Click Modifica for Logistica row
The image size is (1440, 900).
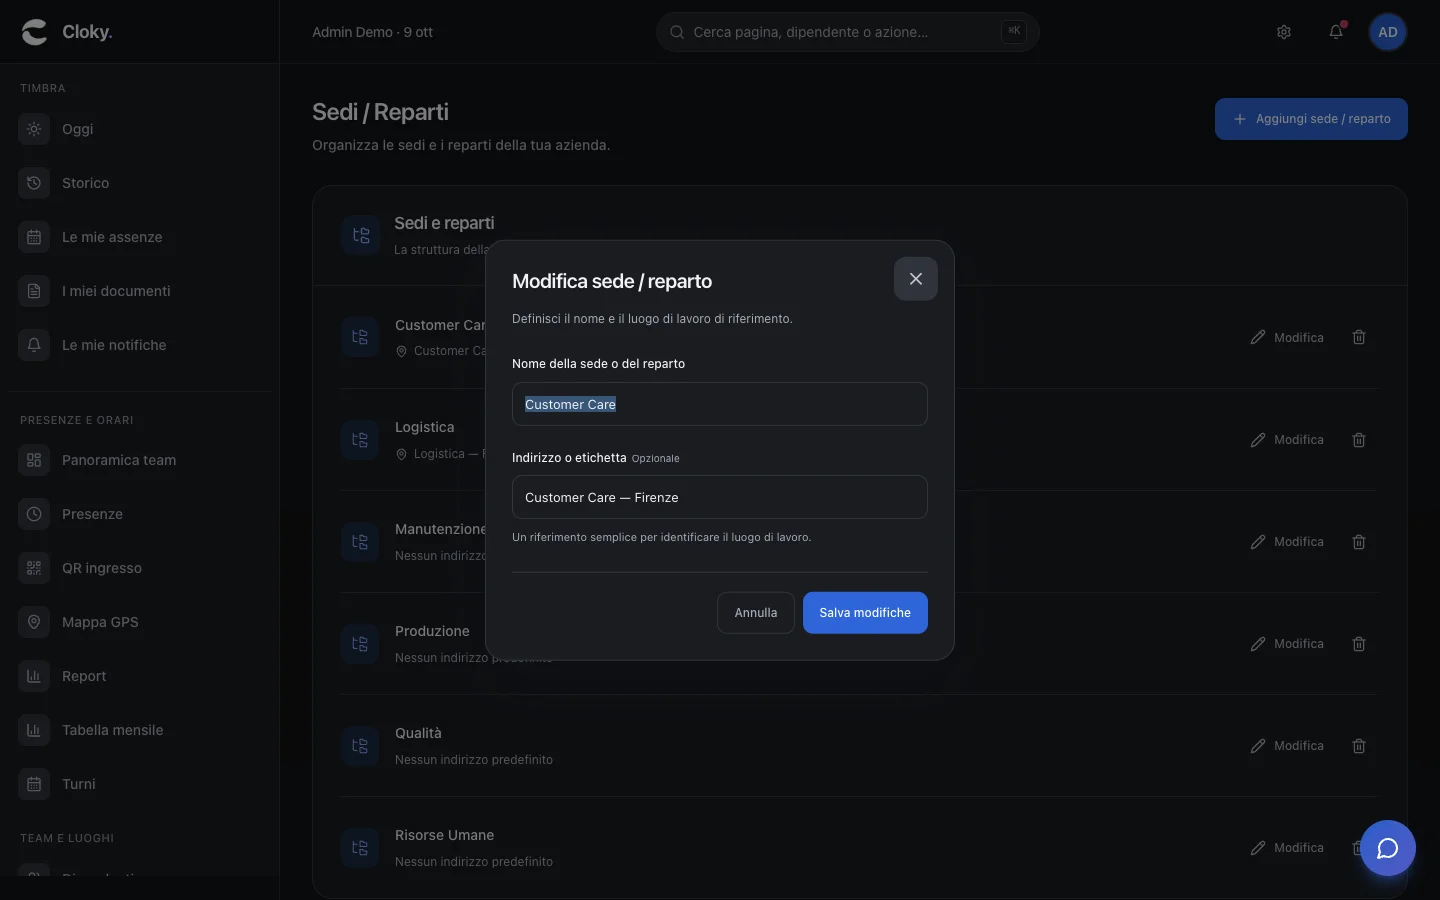[1287, 440]
